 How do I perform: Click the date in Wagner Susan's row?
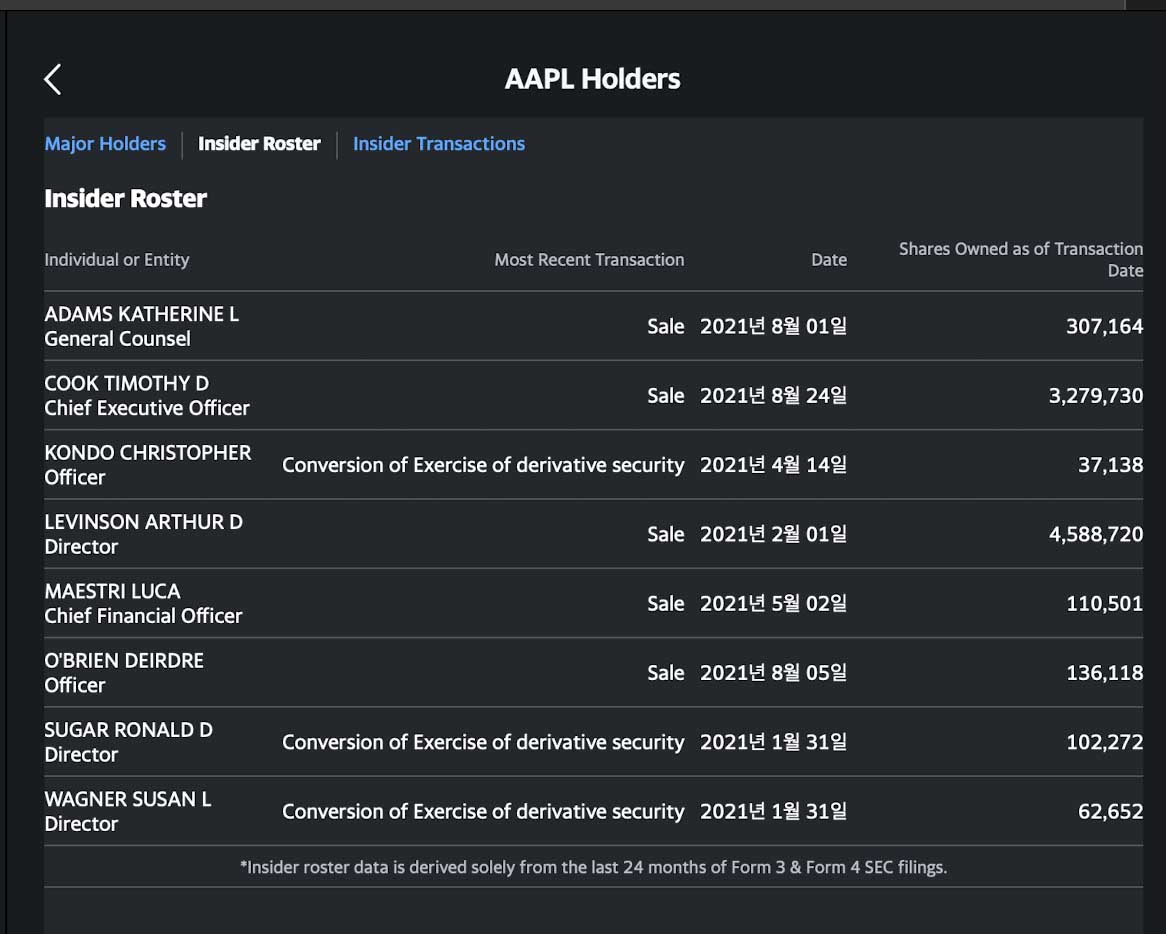point(773,811)
